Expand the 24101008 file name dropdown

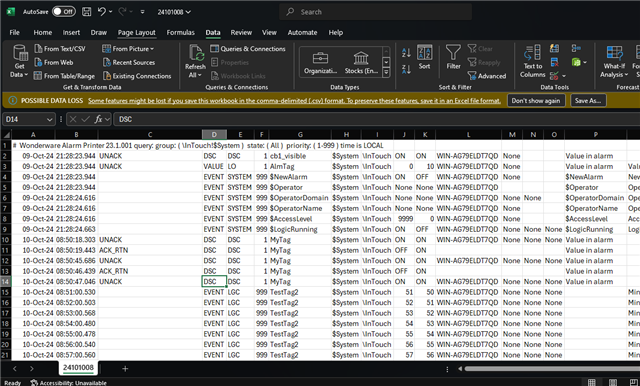pos(188,12)
